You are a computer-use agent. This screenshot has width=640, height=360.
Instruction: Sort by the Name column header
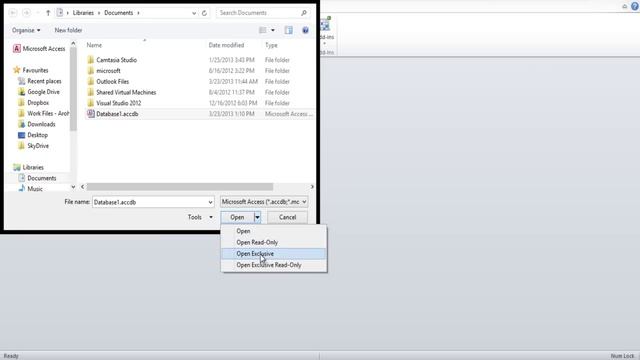click(x=94, y=45)
